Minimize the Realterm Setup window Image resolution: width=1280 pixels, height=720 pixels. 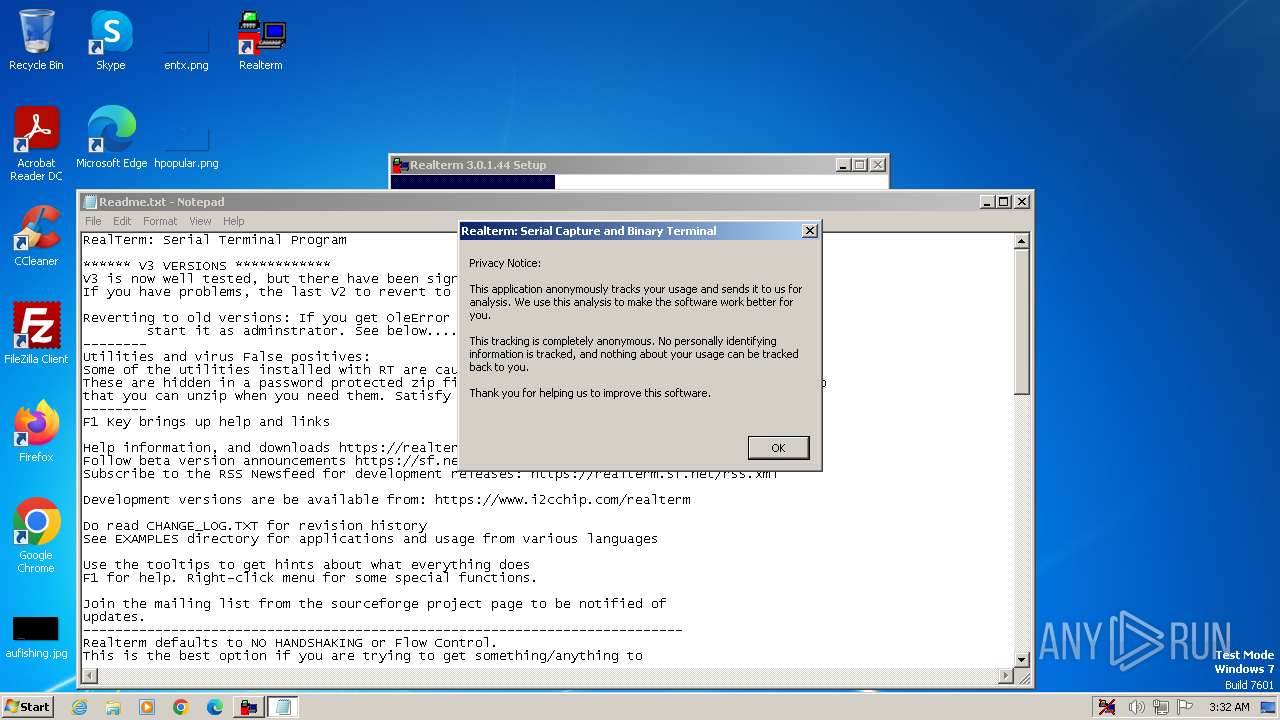coord(843,165)
